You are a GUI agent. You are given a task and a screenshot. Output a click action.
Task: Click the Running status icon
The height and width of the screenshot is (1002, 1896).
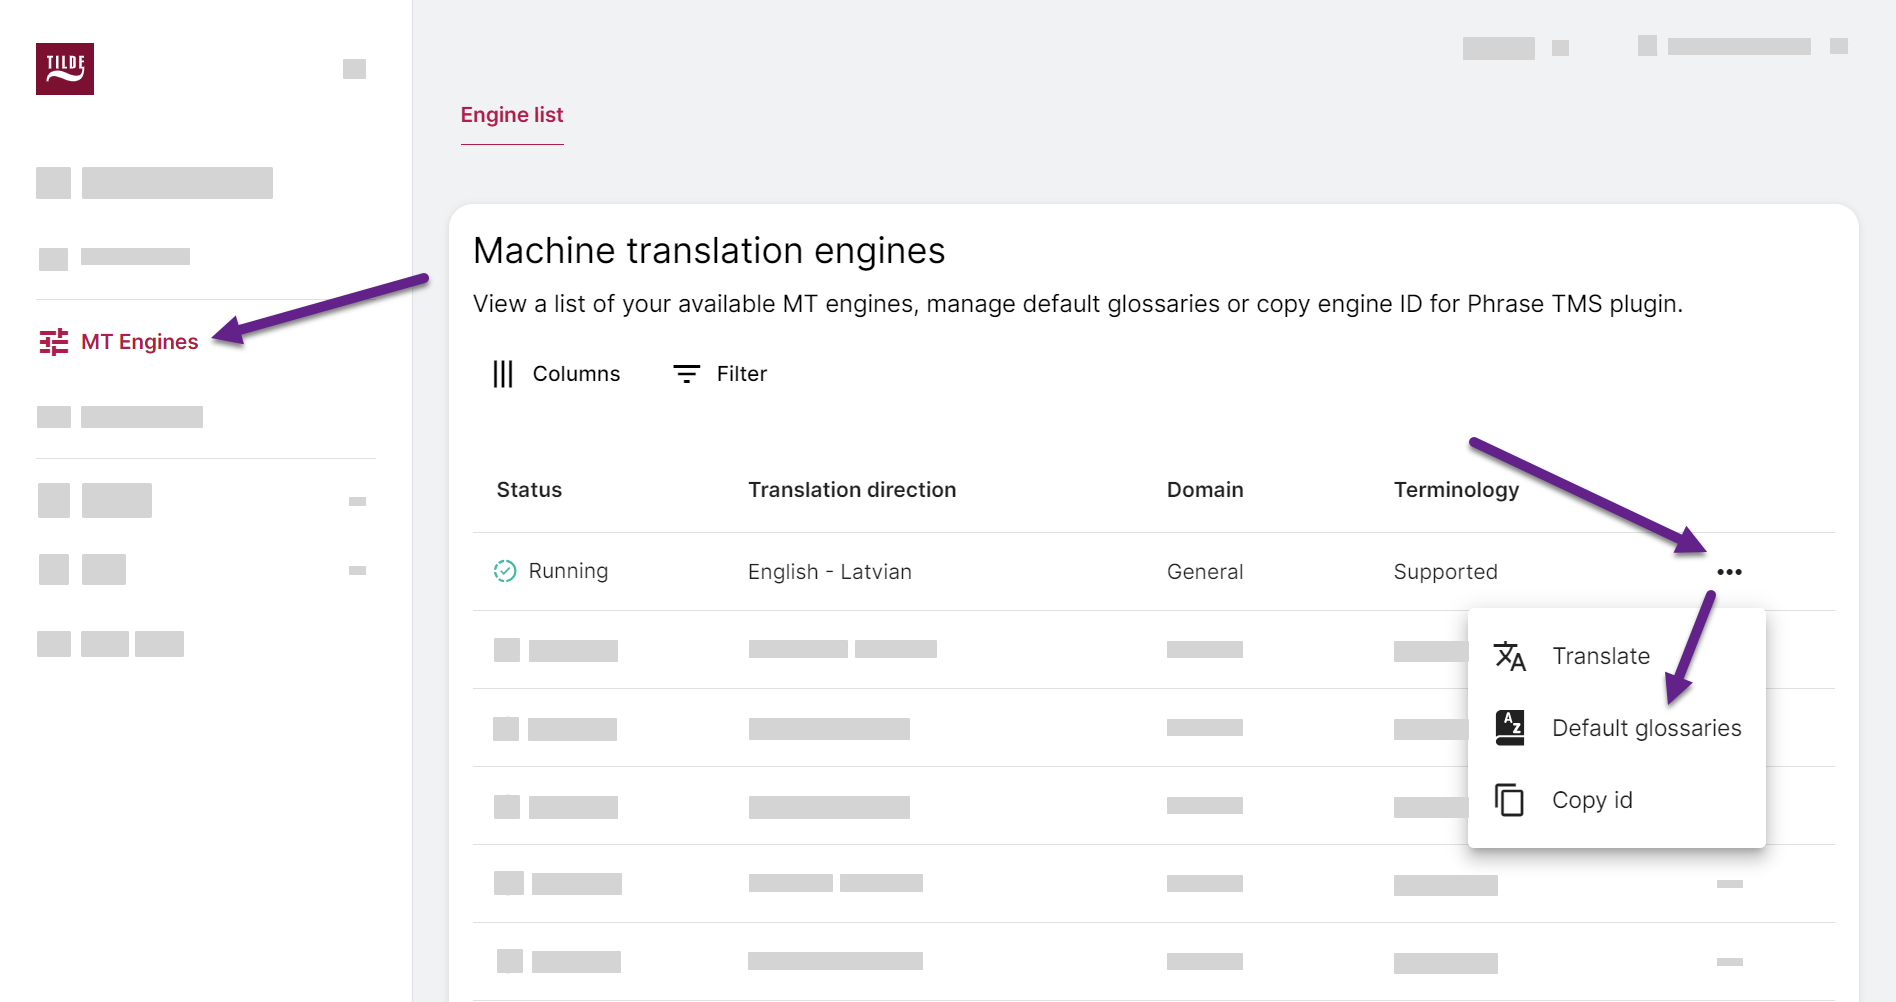point(505,571)
